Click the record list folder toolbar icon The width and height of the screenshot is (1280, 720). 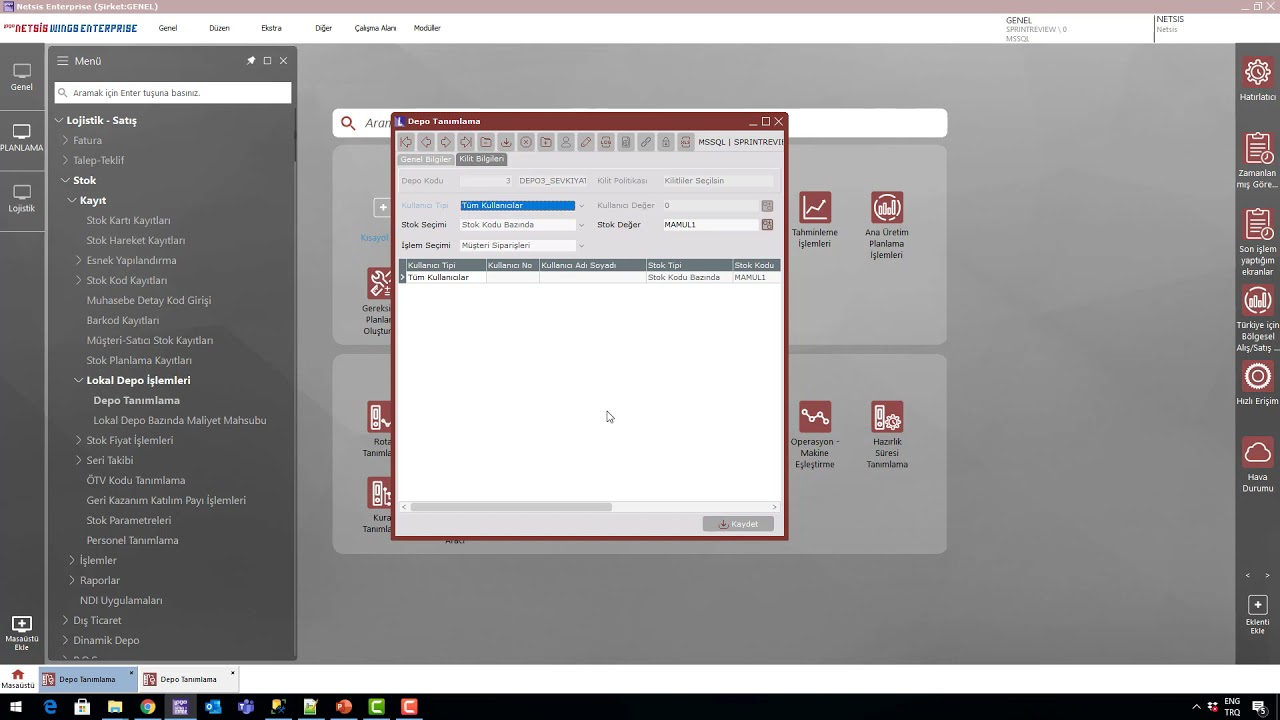click(486, 142)
